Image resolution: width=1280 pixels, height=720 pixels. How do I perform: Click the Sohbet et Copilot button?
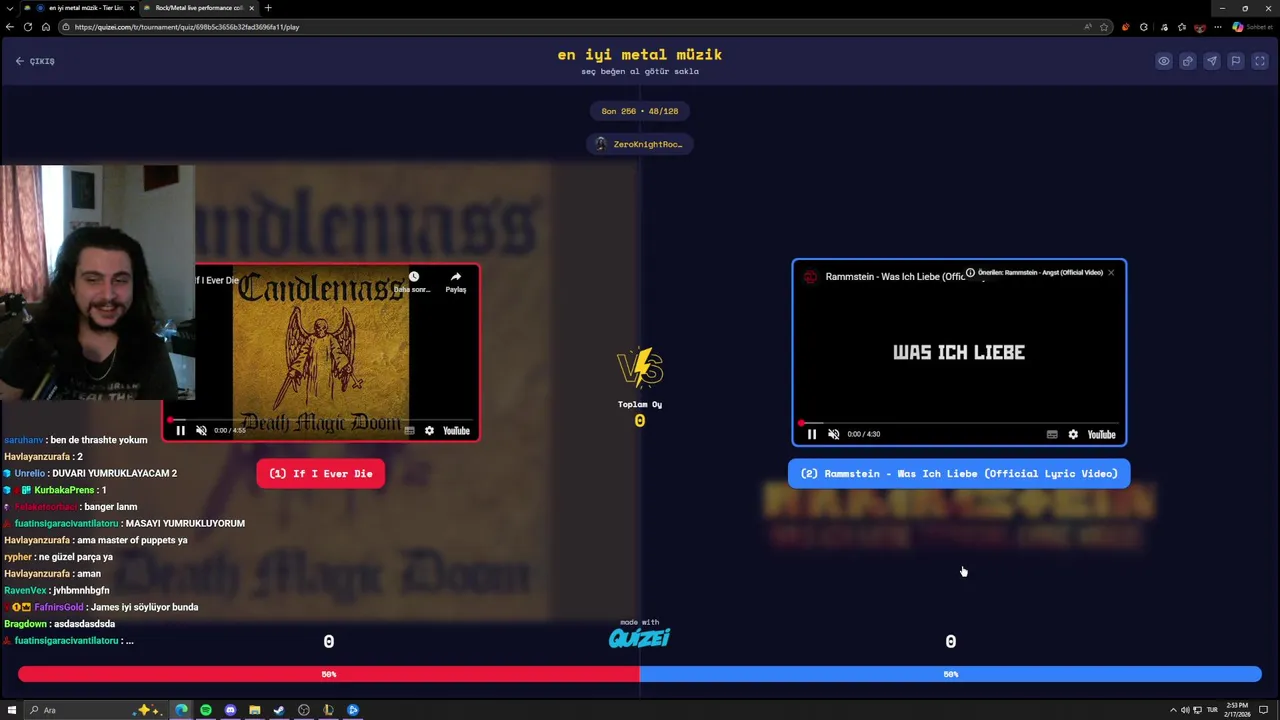tap(1253, 27)
